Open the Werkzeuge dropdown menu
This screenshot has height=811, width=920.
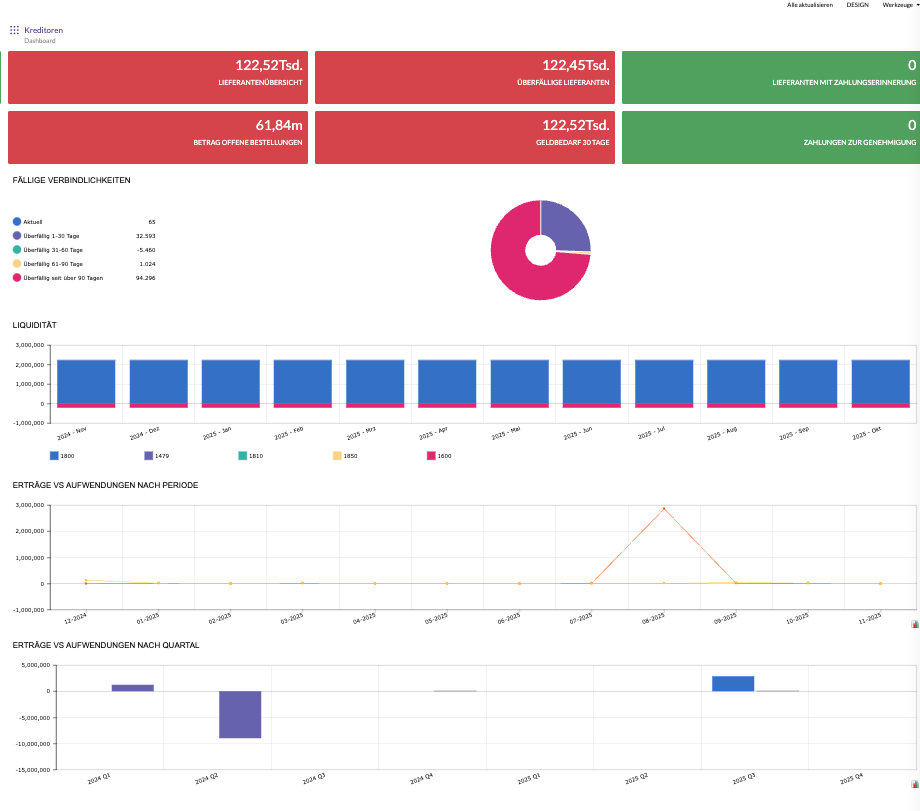tap(900, 5)
